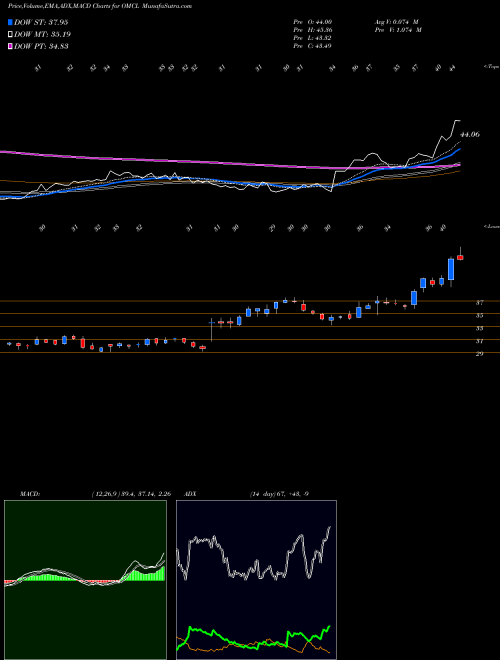This screenshot has width=500, height=660.
Task: Open the MACD histogram chart panel
Action: click(85, 580)
